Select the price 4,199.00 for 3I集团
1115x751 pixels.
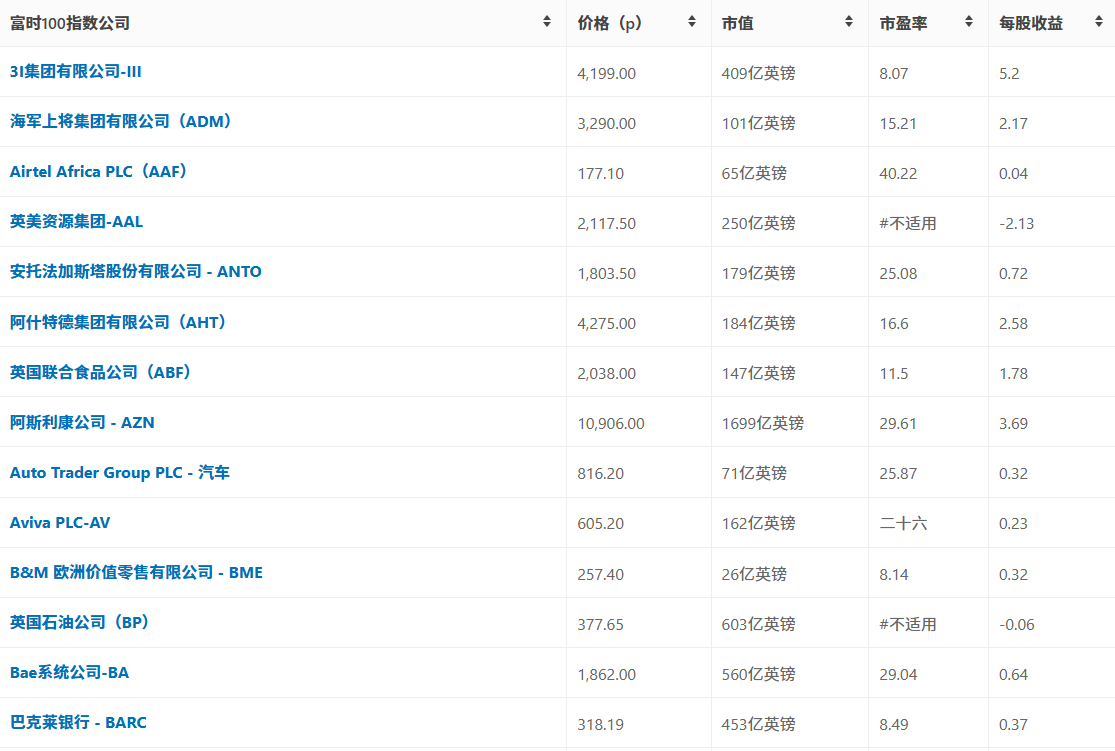607,73
